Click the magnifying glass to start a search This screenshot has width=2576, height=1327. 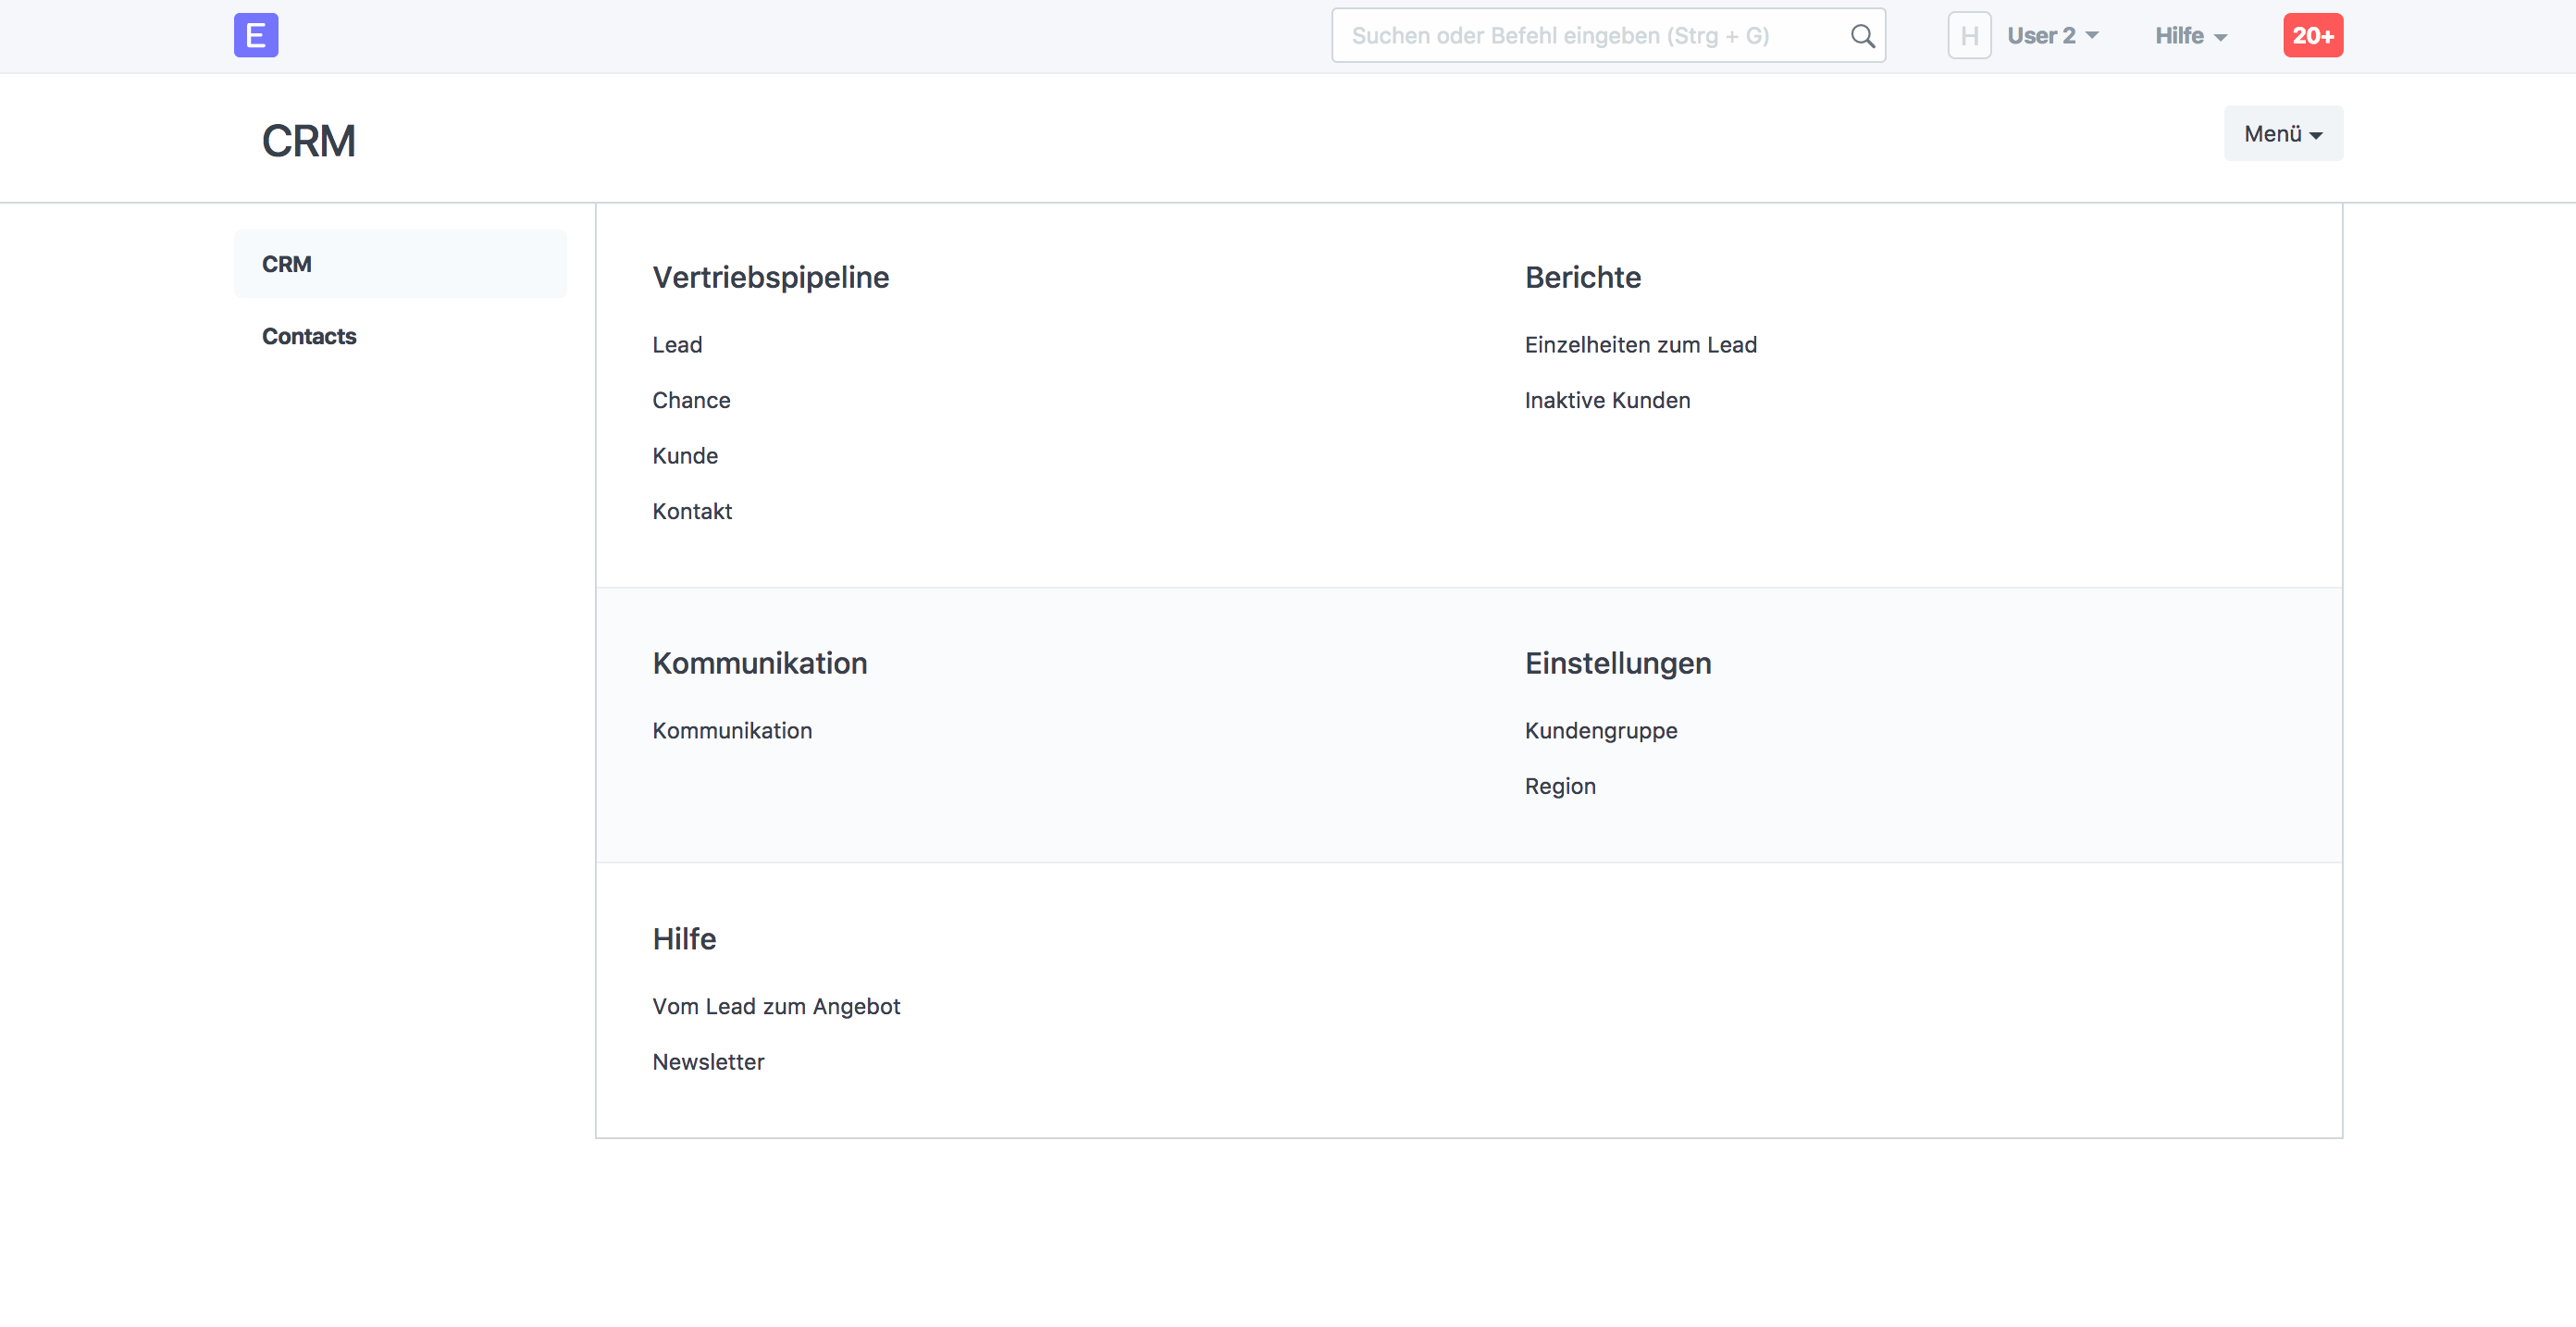click(x=1862, y=35)
